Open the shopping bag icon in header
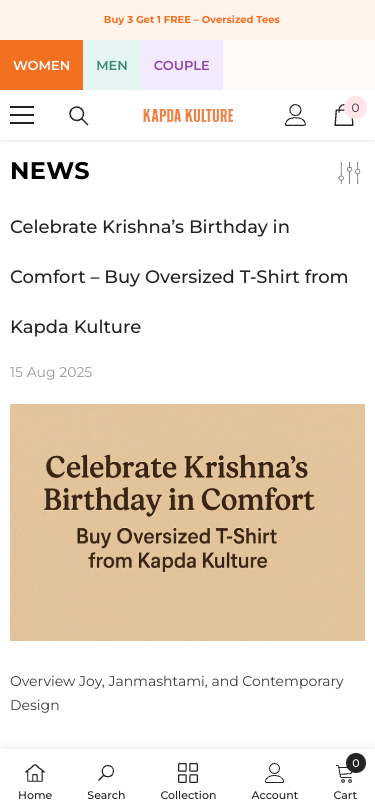The height and width of the screenshot is (812, 375). coord(343,115)
